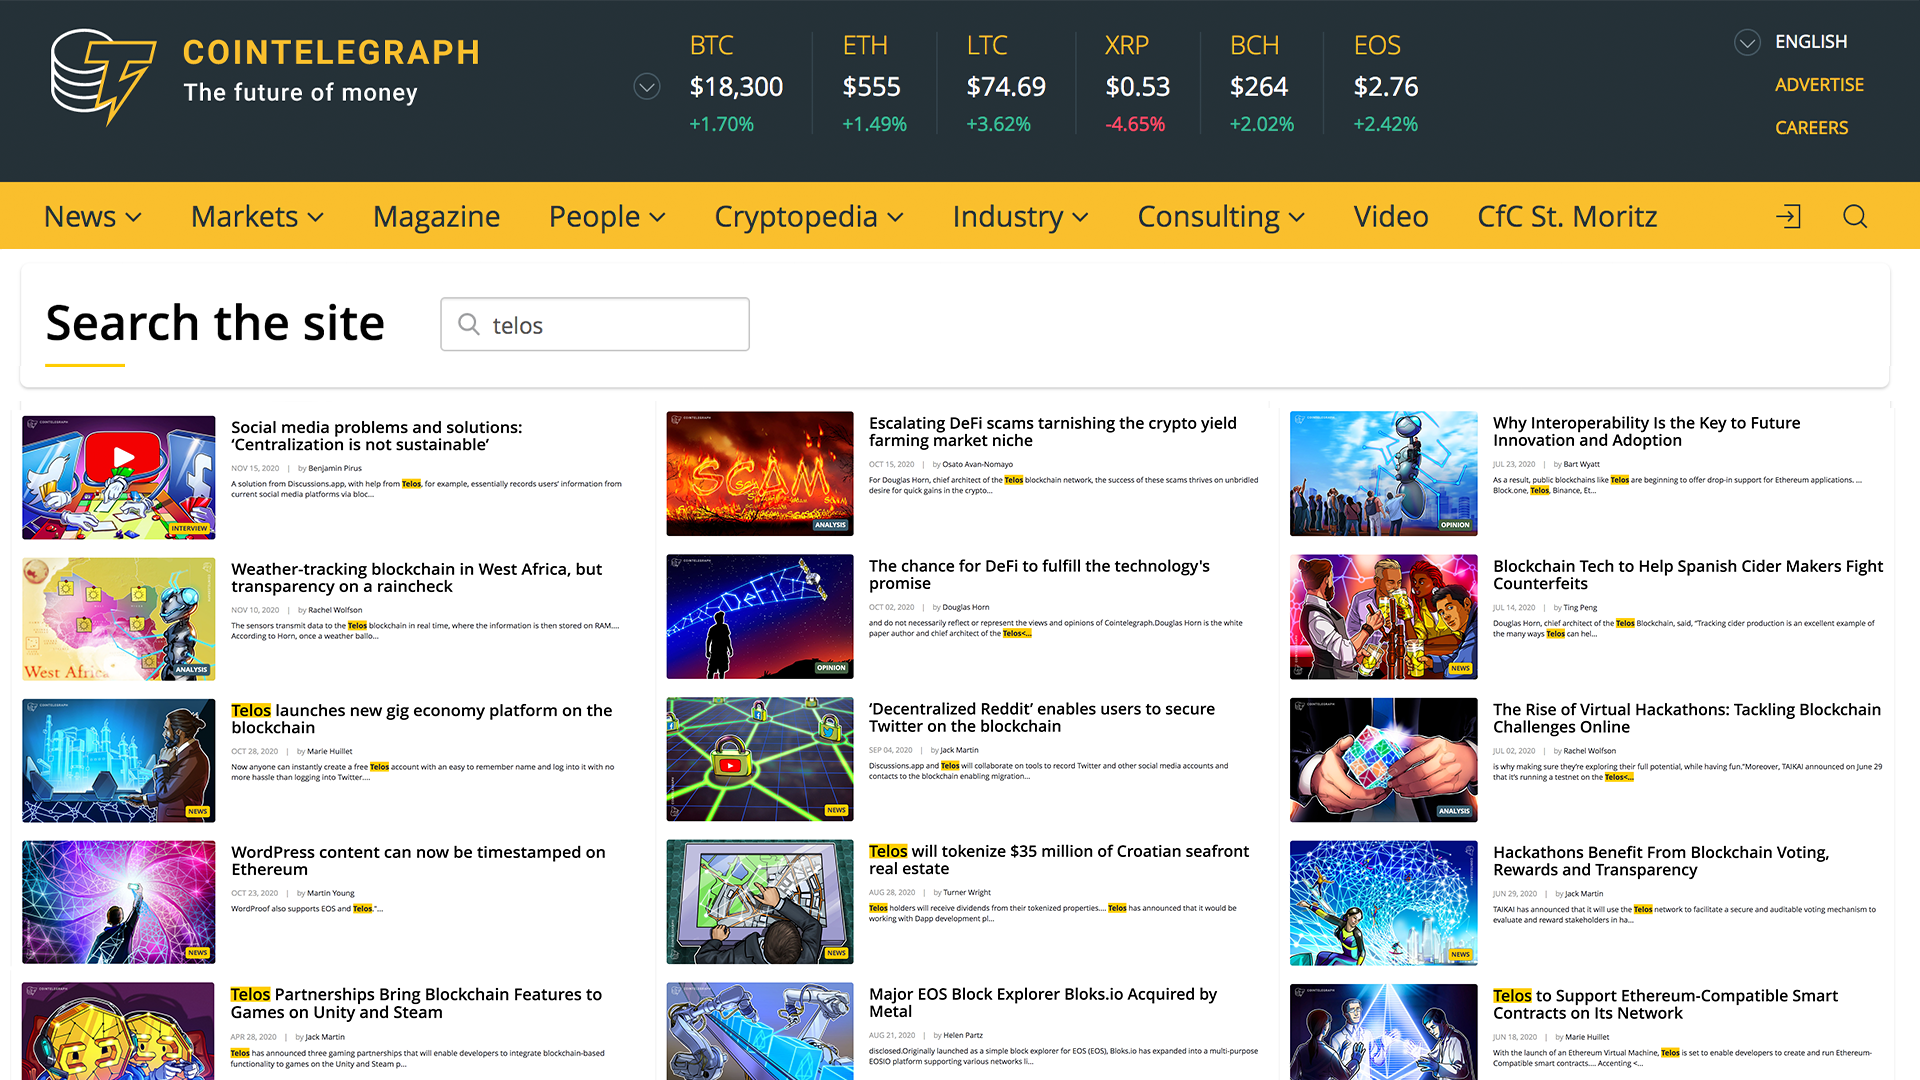Expand the Cryptopedia menu
The height and width of the screenshot is (1080, 1920).
click(809, 217)
